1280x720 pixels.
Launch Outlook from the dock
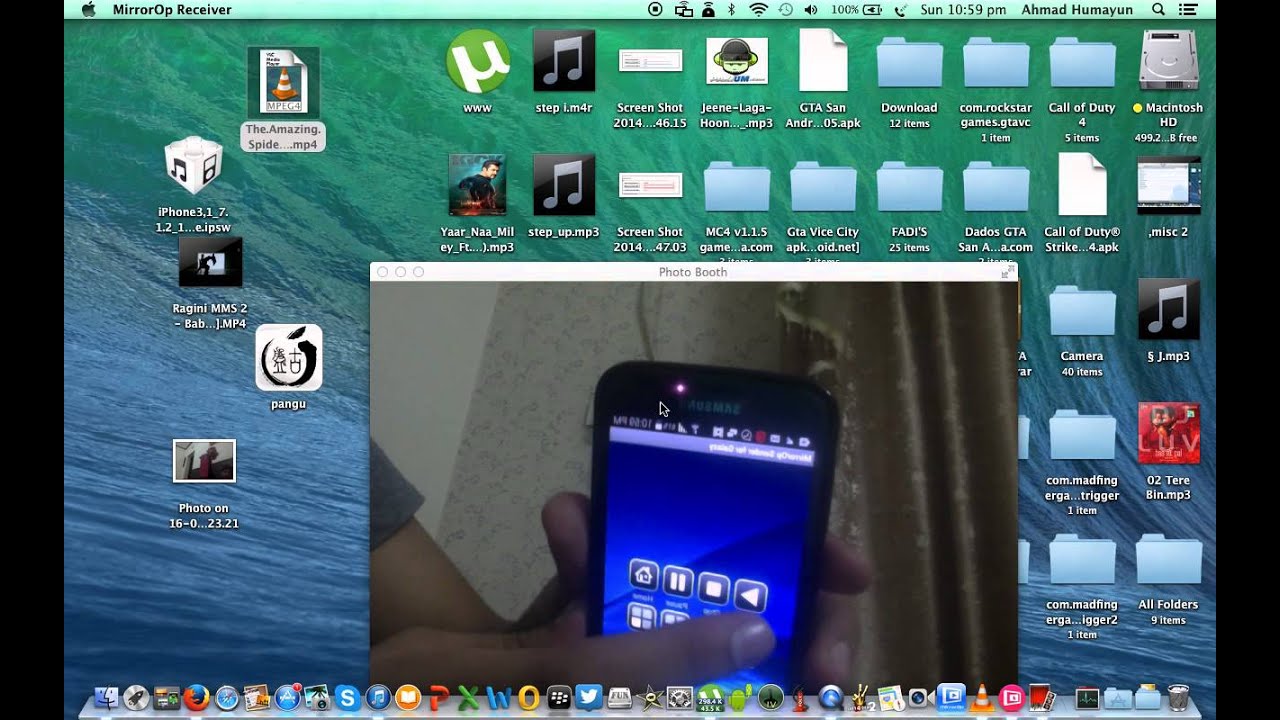tap(528, 698)
